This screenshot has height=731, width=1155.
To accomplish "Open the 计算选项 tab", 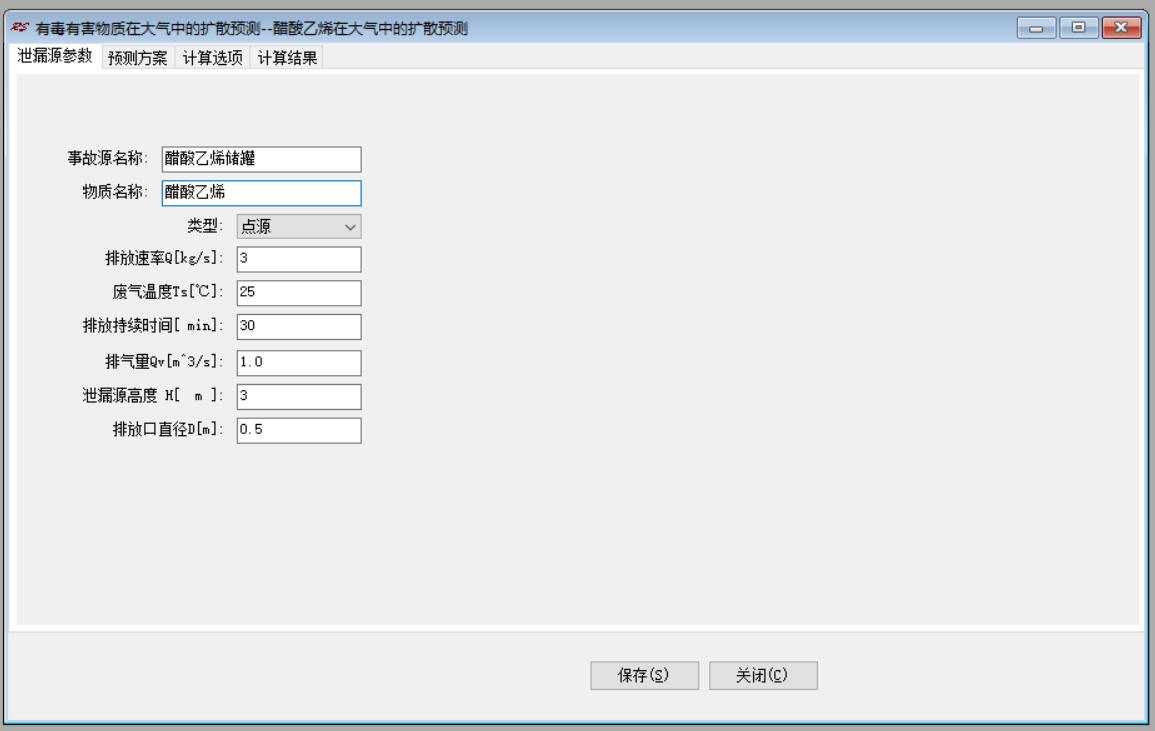I will coord(213,57).
